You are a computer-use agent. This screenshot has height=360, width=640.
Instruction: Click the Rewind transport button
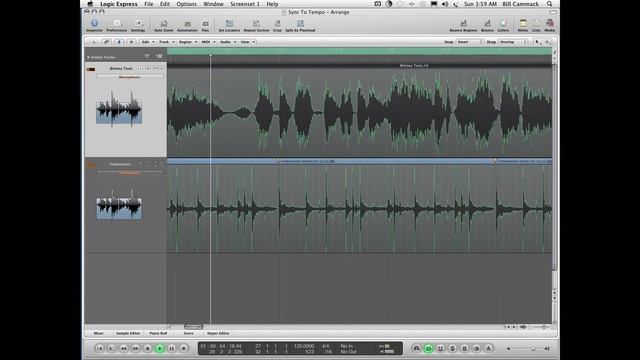[123, 348]
